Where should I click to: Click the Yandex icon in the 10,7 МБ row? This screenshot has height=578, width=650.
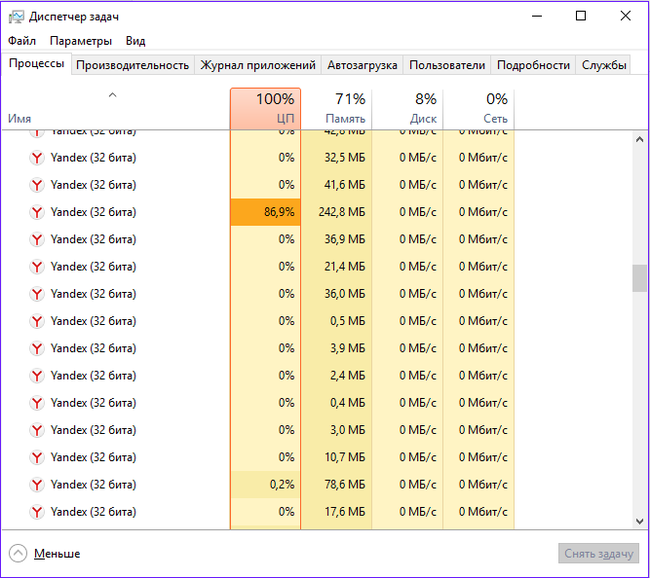(x=37, y=457)
